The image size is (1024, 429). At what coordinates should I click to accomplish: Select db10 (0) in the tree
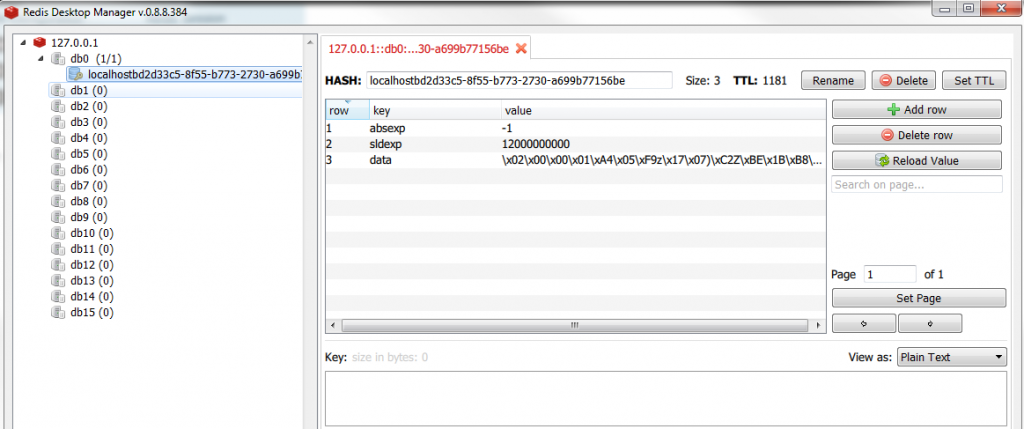92,233
